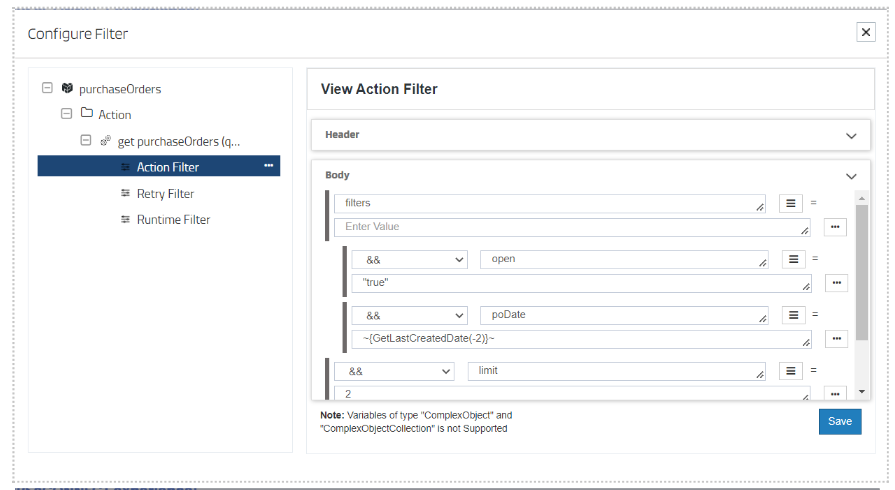Click the Body scrollbar up arrow
Screen dimensions: 895x490
[x=862, y=198]
